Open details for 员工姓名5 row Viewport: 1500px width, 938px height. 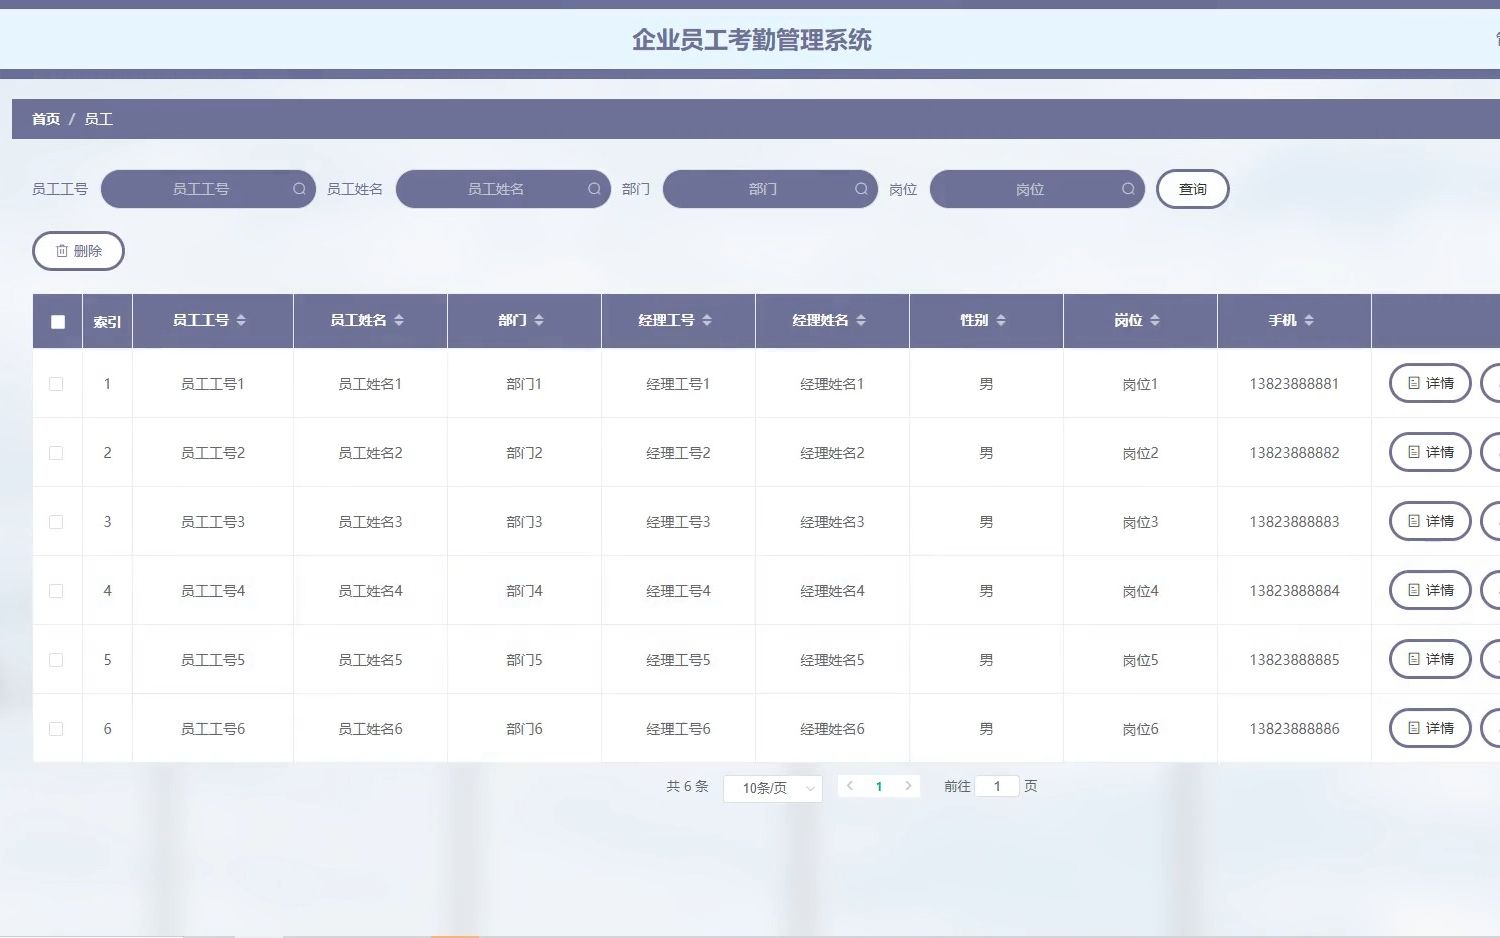(x=1429, y=659)
